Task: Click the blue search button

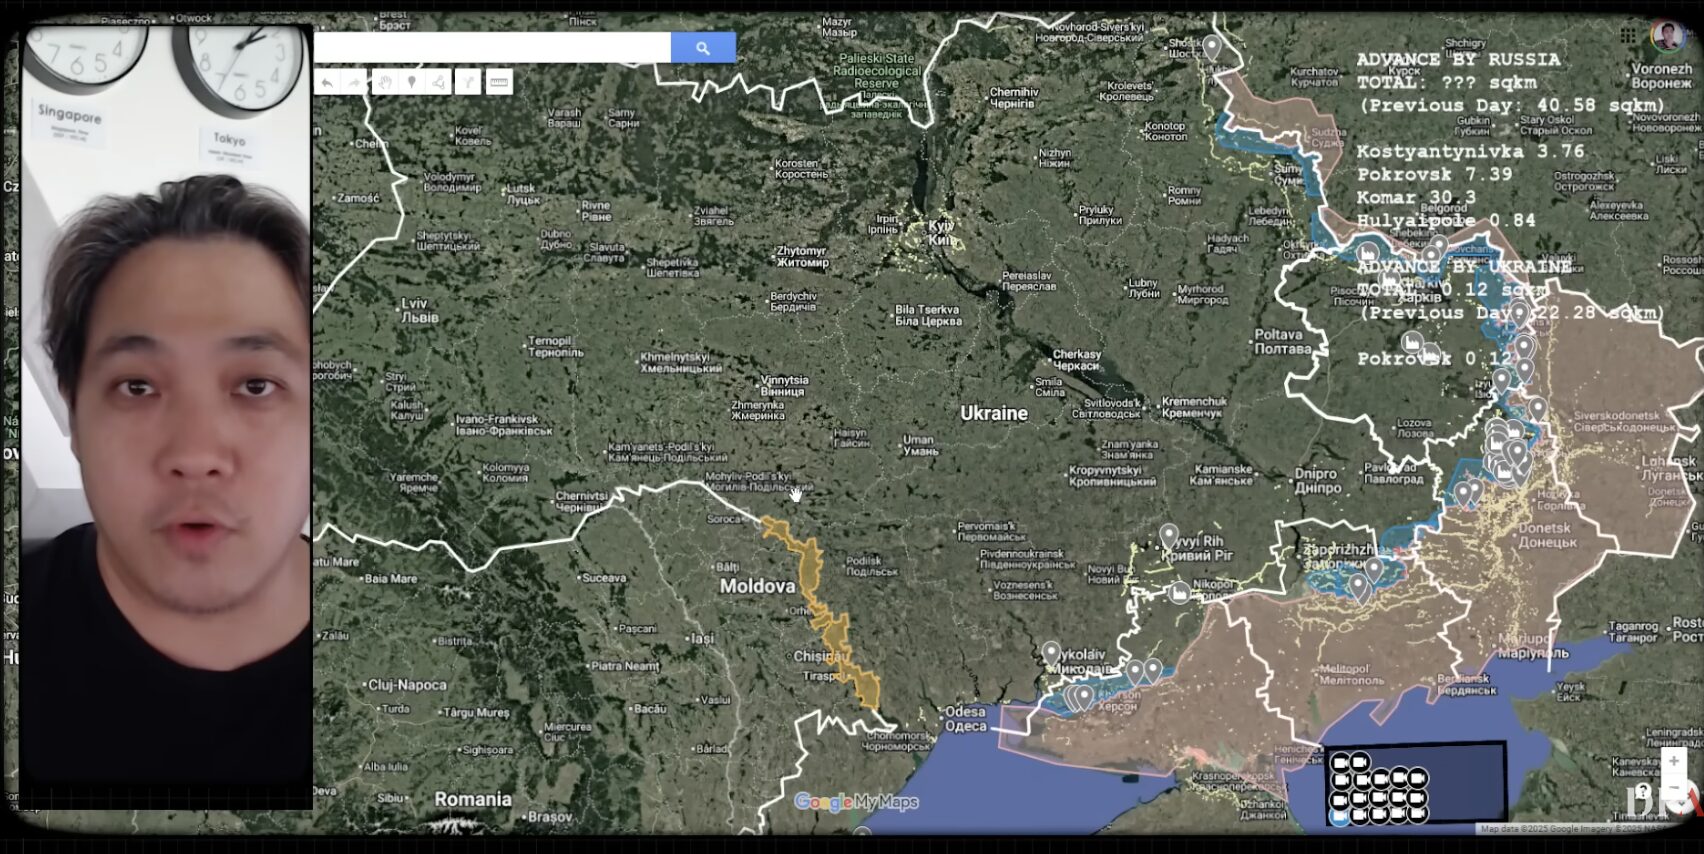Action: [703, 47]
